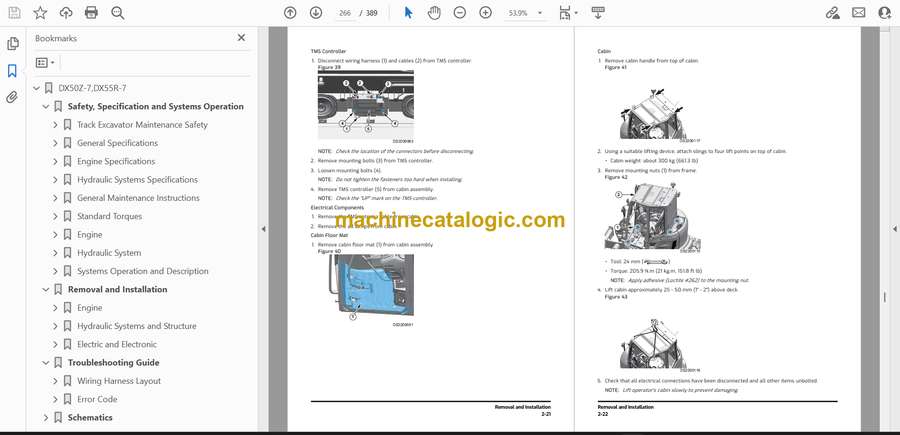Click the page number input field
This screenshot has width=900, height=435.
(345, 13)
